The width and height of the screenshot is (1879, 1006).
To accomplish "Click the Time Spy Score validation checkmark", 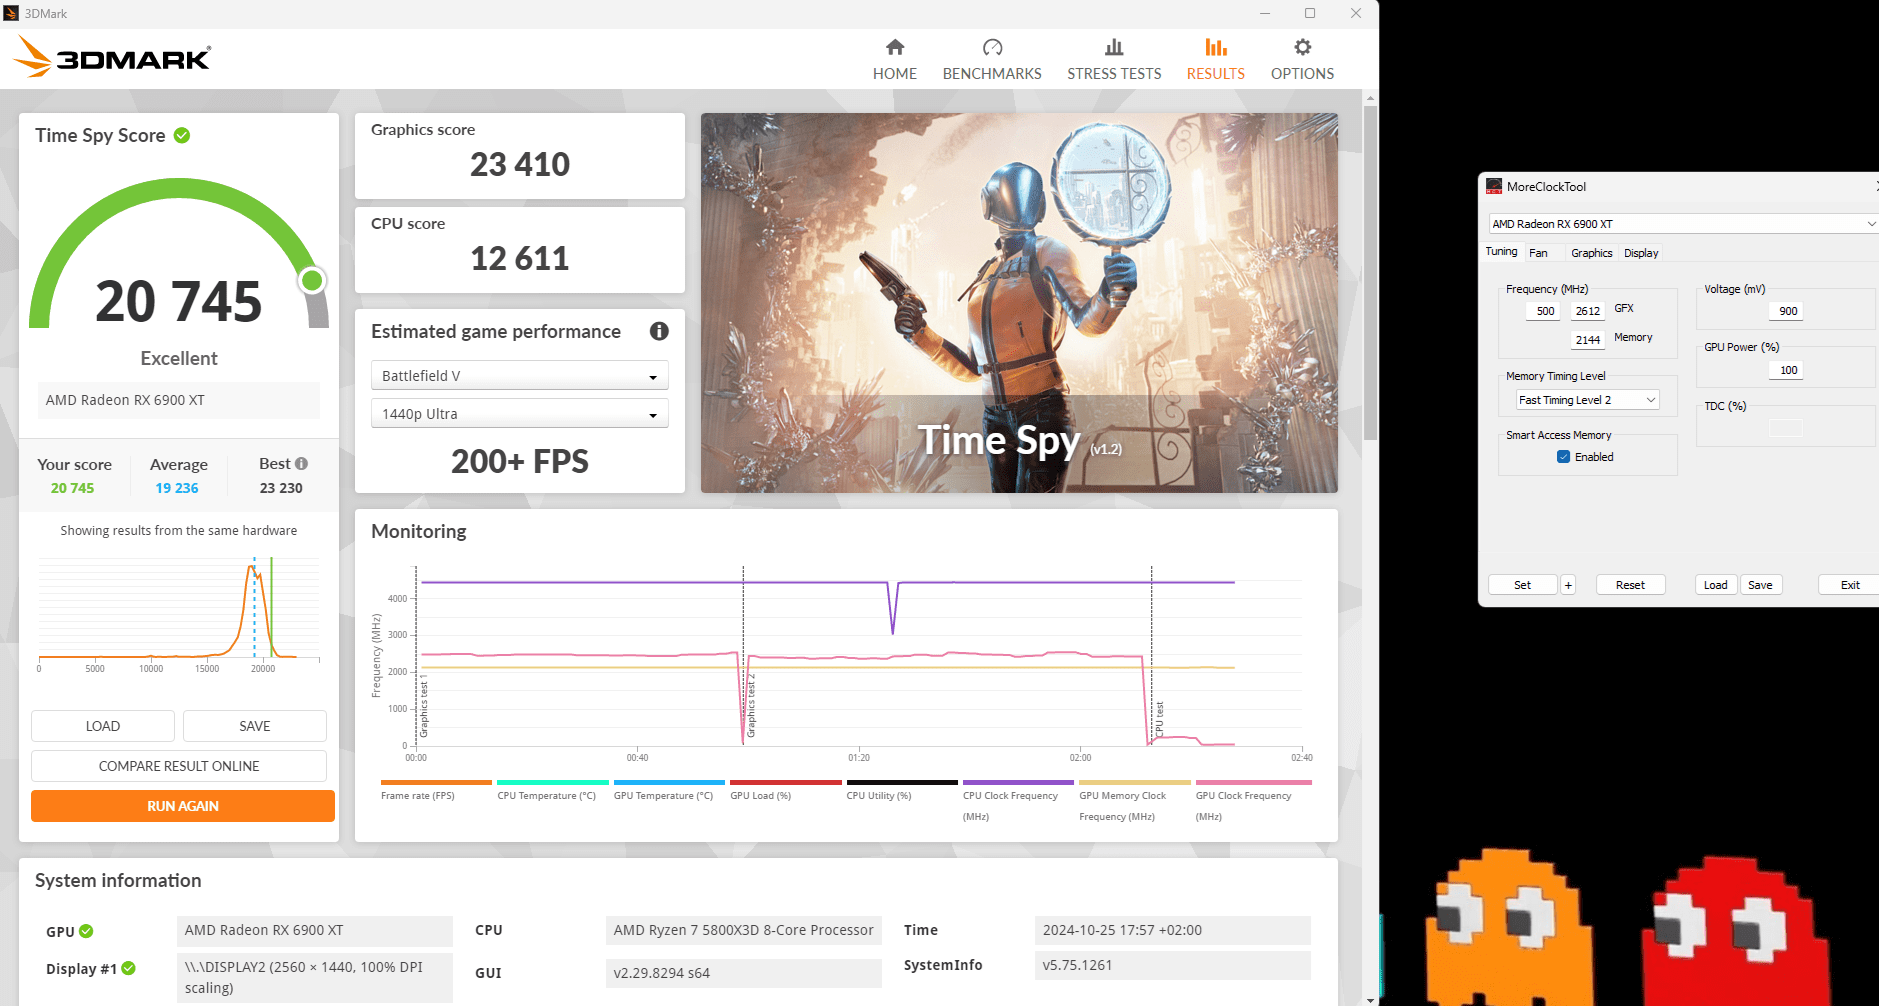I will click(x=182, y=135).
